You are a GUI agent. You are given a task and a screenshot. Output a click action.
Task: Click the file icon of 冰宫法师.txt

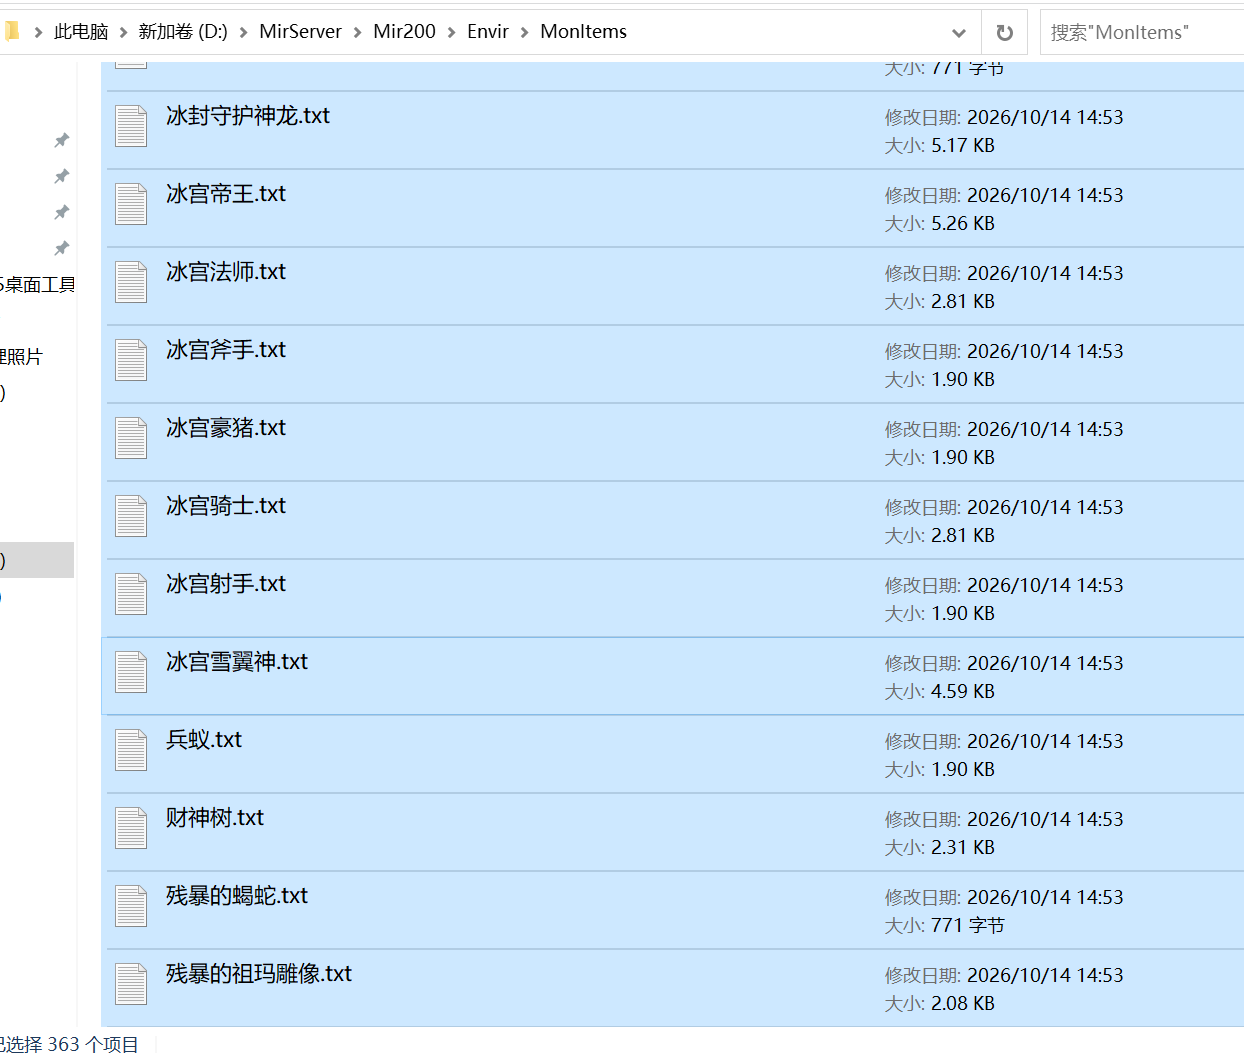click(x=131, y=283)
